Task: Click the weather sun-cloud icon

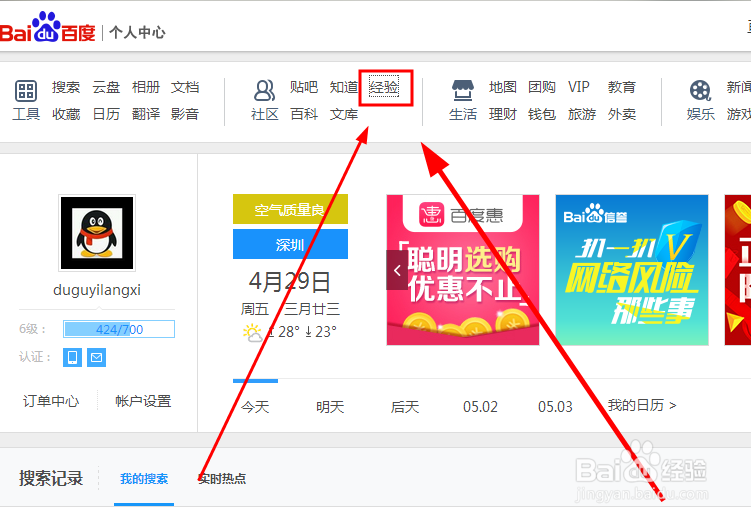Action: tap(252, 332)
